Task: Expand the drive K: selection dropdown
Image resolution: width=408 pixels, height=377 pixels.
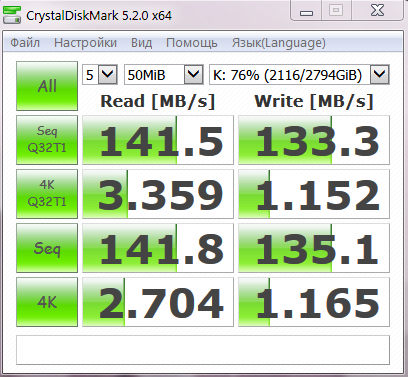Action: pos(380,74)
